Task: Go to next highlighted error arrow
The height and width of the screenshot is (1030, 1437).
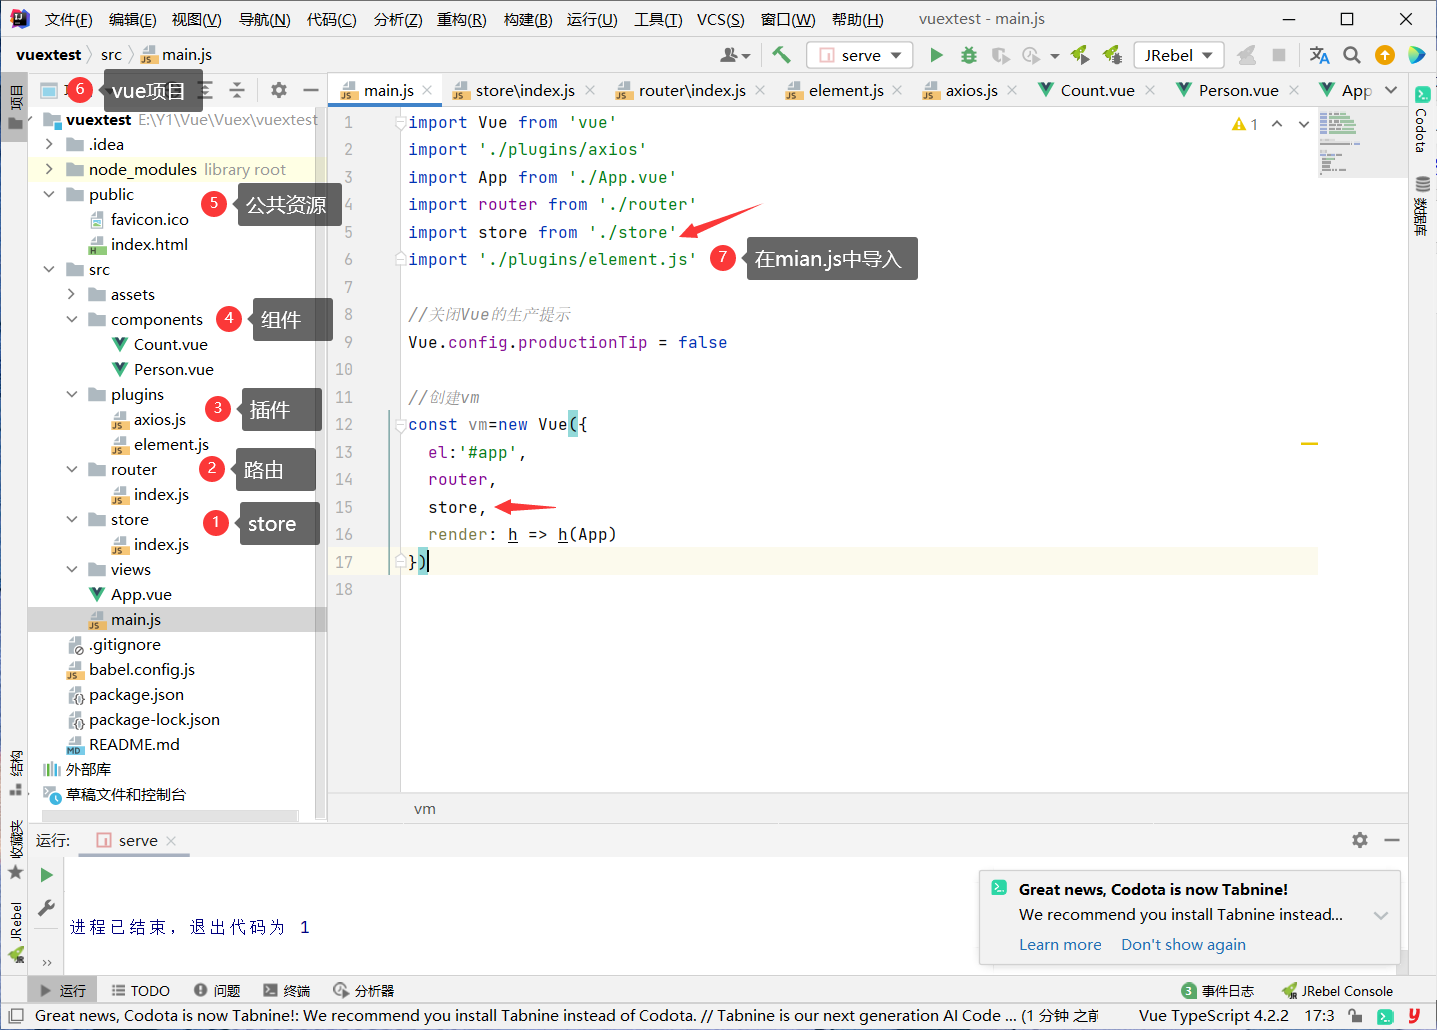Action: pos(1304,124)
